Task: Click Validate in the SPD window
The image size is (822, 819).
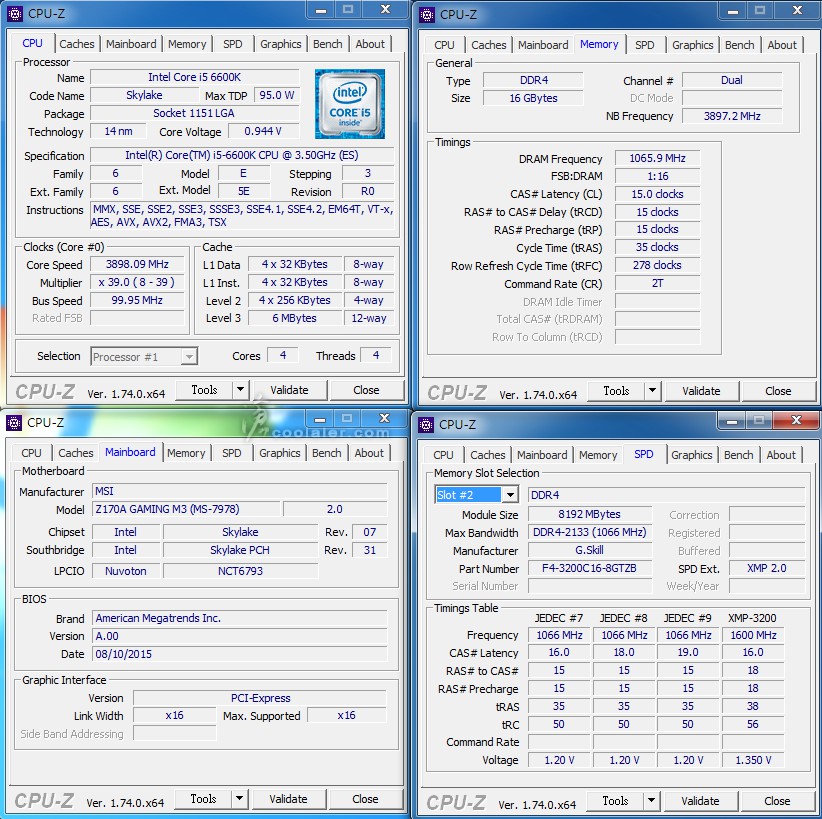Action: click(700, 801)
